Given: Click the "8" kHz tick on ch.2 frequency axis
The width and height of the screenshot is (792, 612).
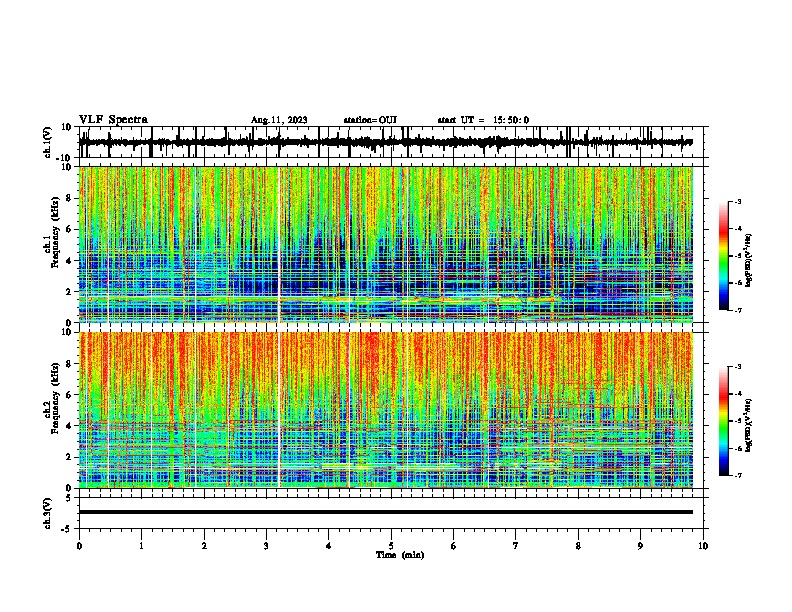Looking at the screenshot, I should tap(70, 364).
